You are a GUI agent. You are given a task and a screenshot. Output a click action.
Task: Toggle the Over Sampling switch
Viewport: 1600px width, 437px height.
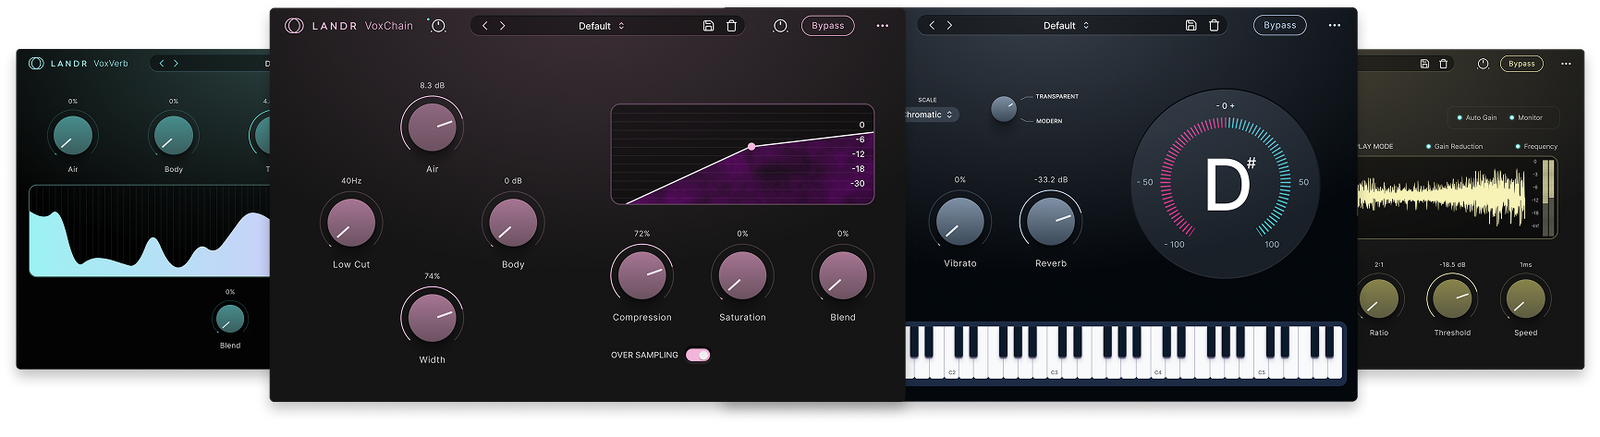tap(698, 355)
